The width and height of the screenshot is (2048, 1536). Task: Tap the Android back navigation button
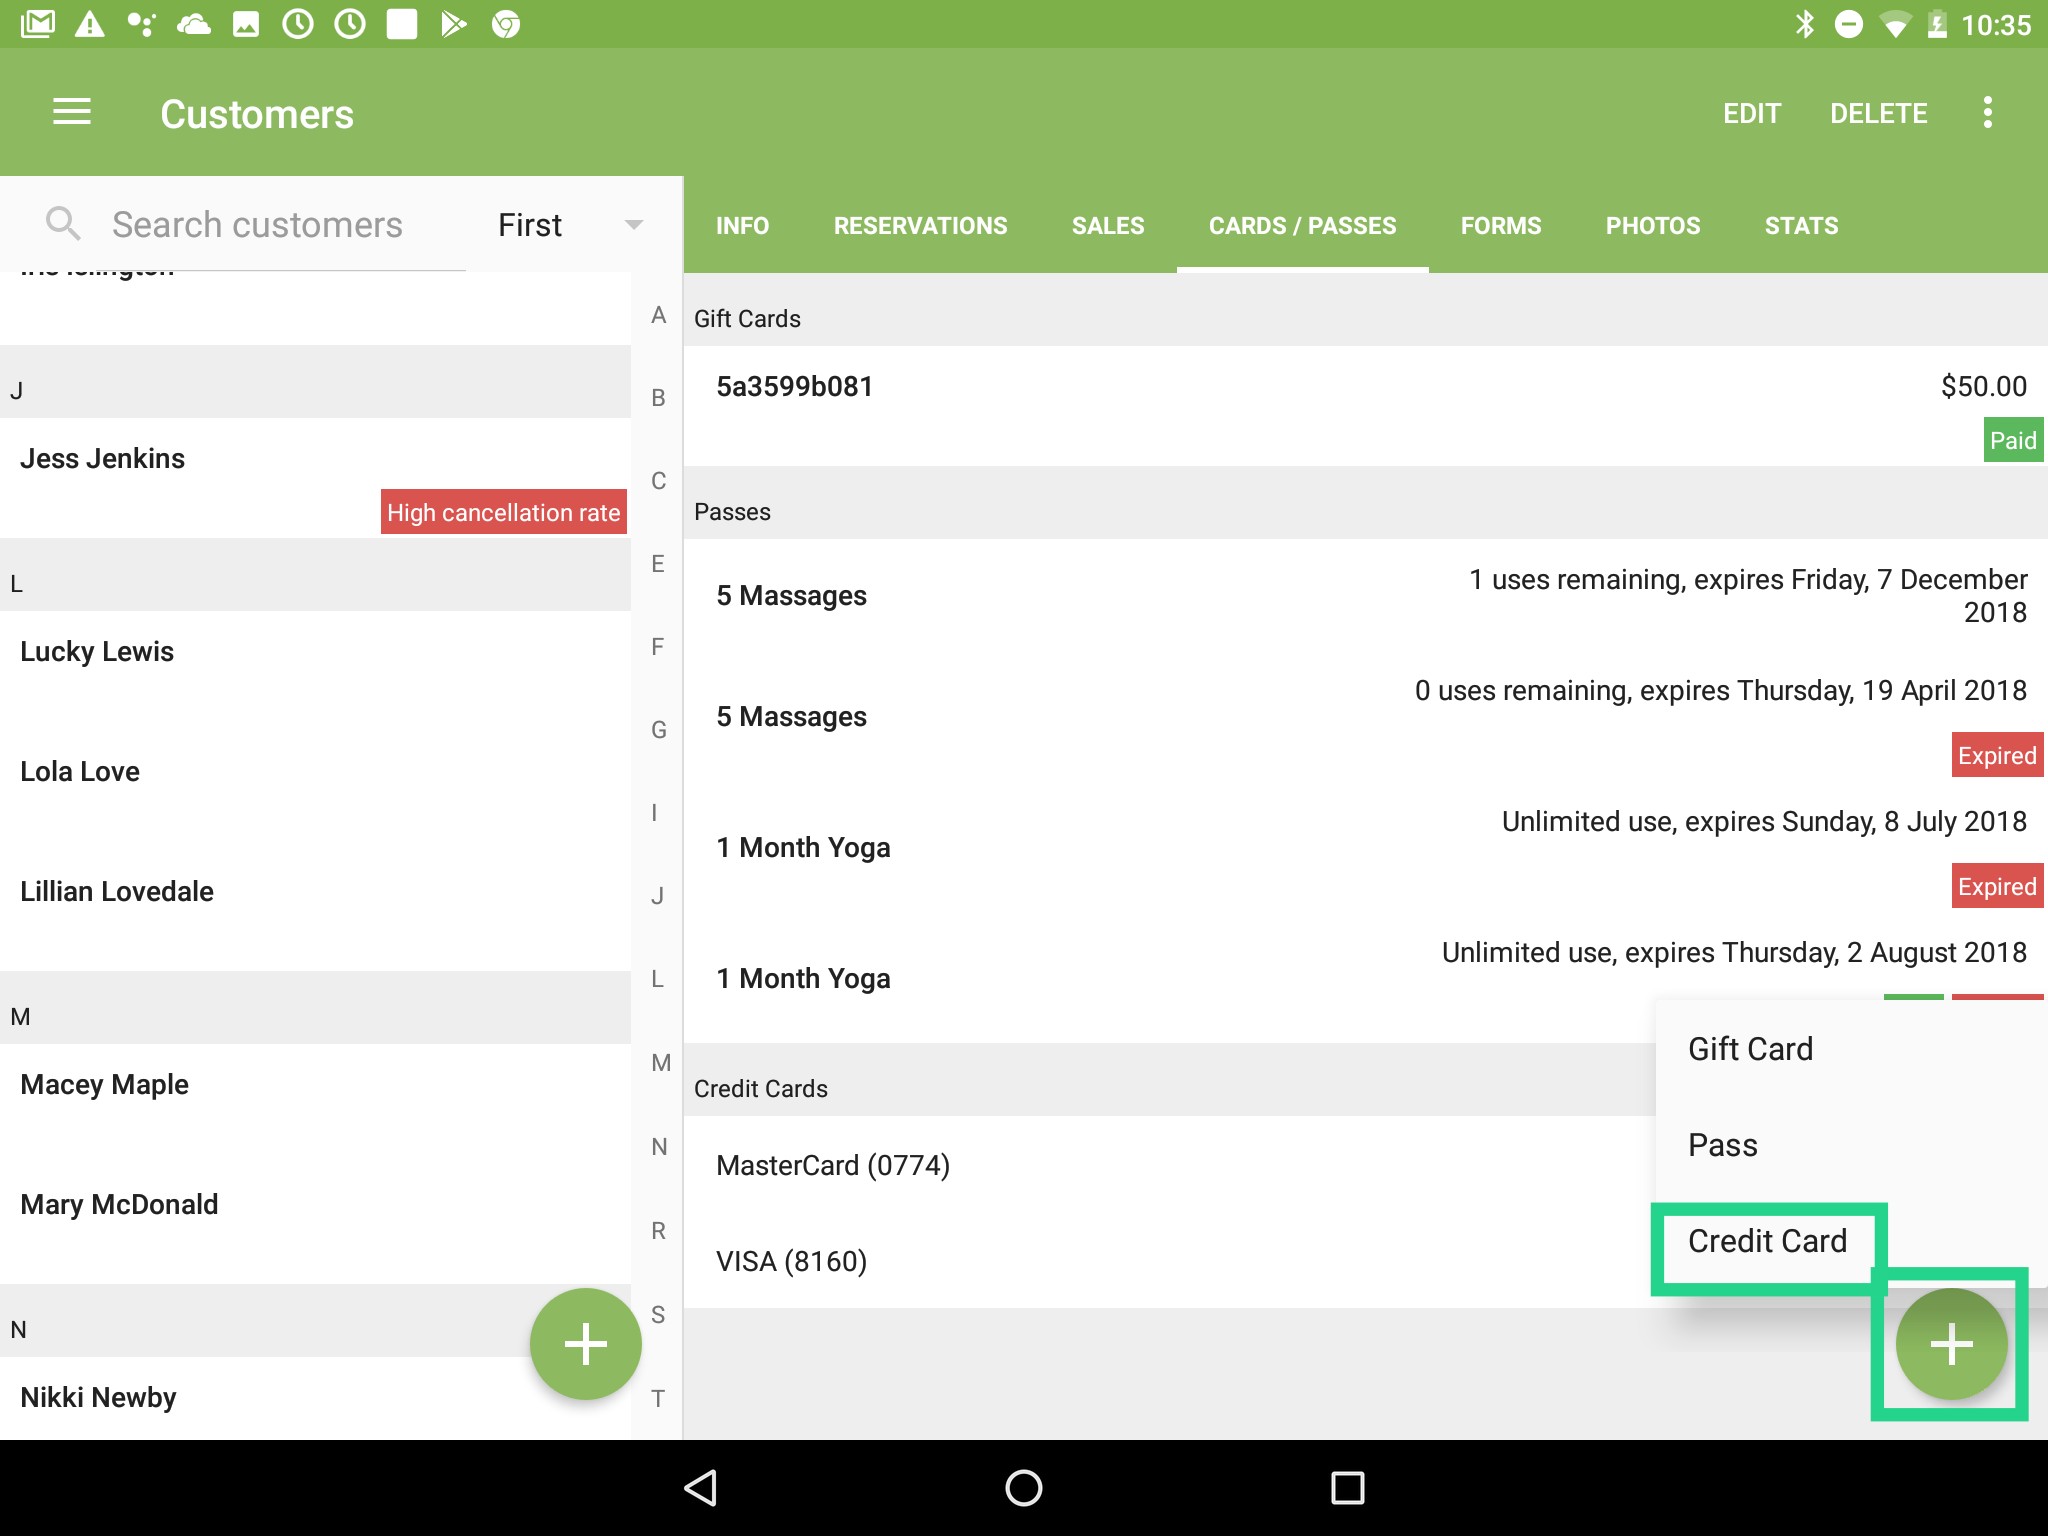click(701, 1488)
